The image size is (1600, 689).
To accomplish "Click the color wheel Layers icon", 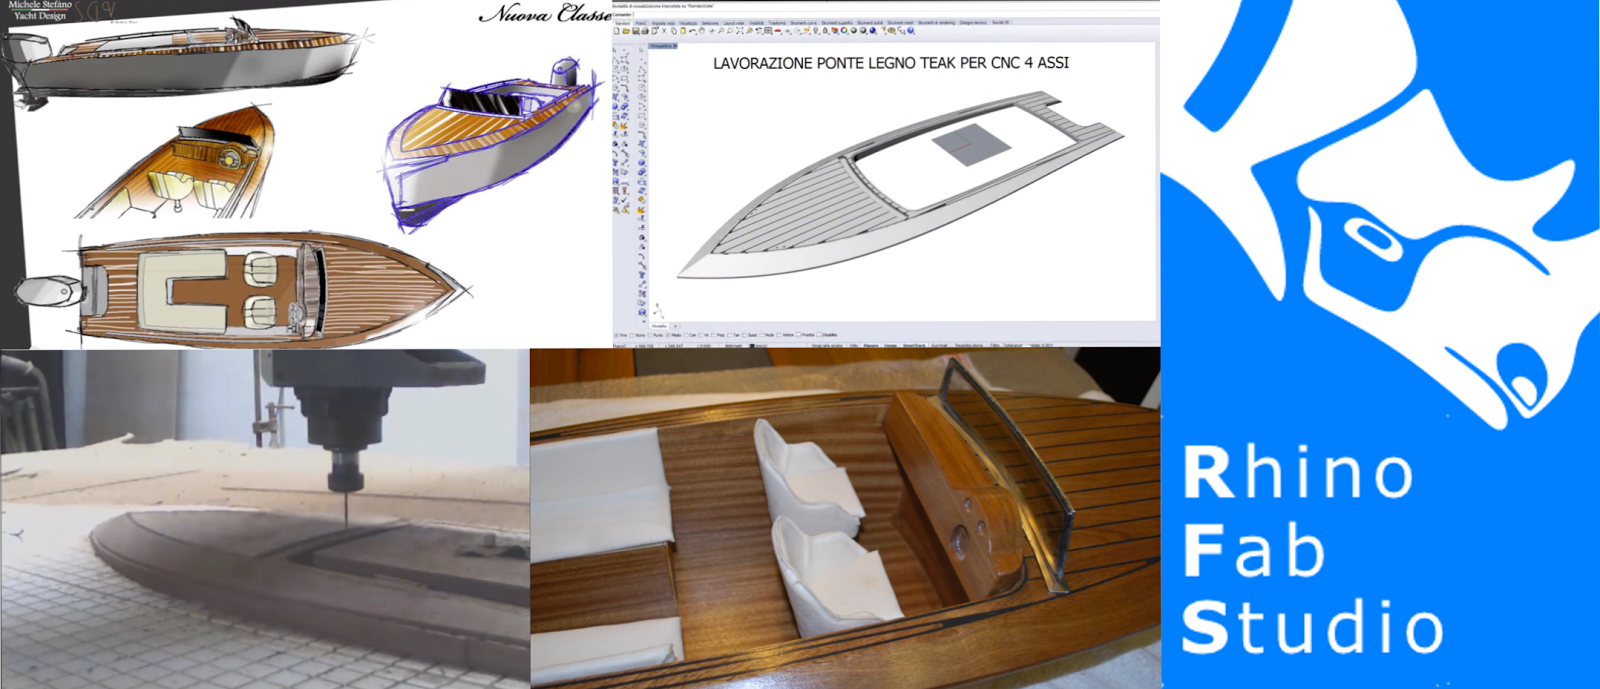I will tap(844, 31).
